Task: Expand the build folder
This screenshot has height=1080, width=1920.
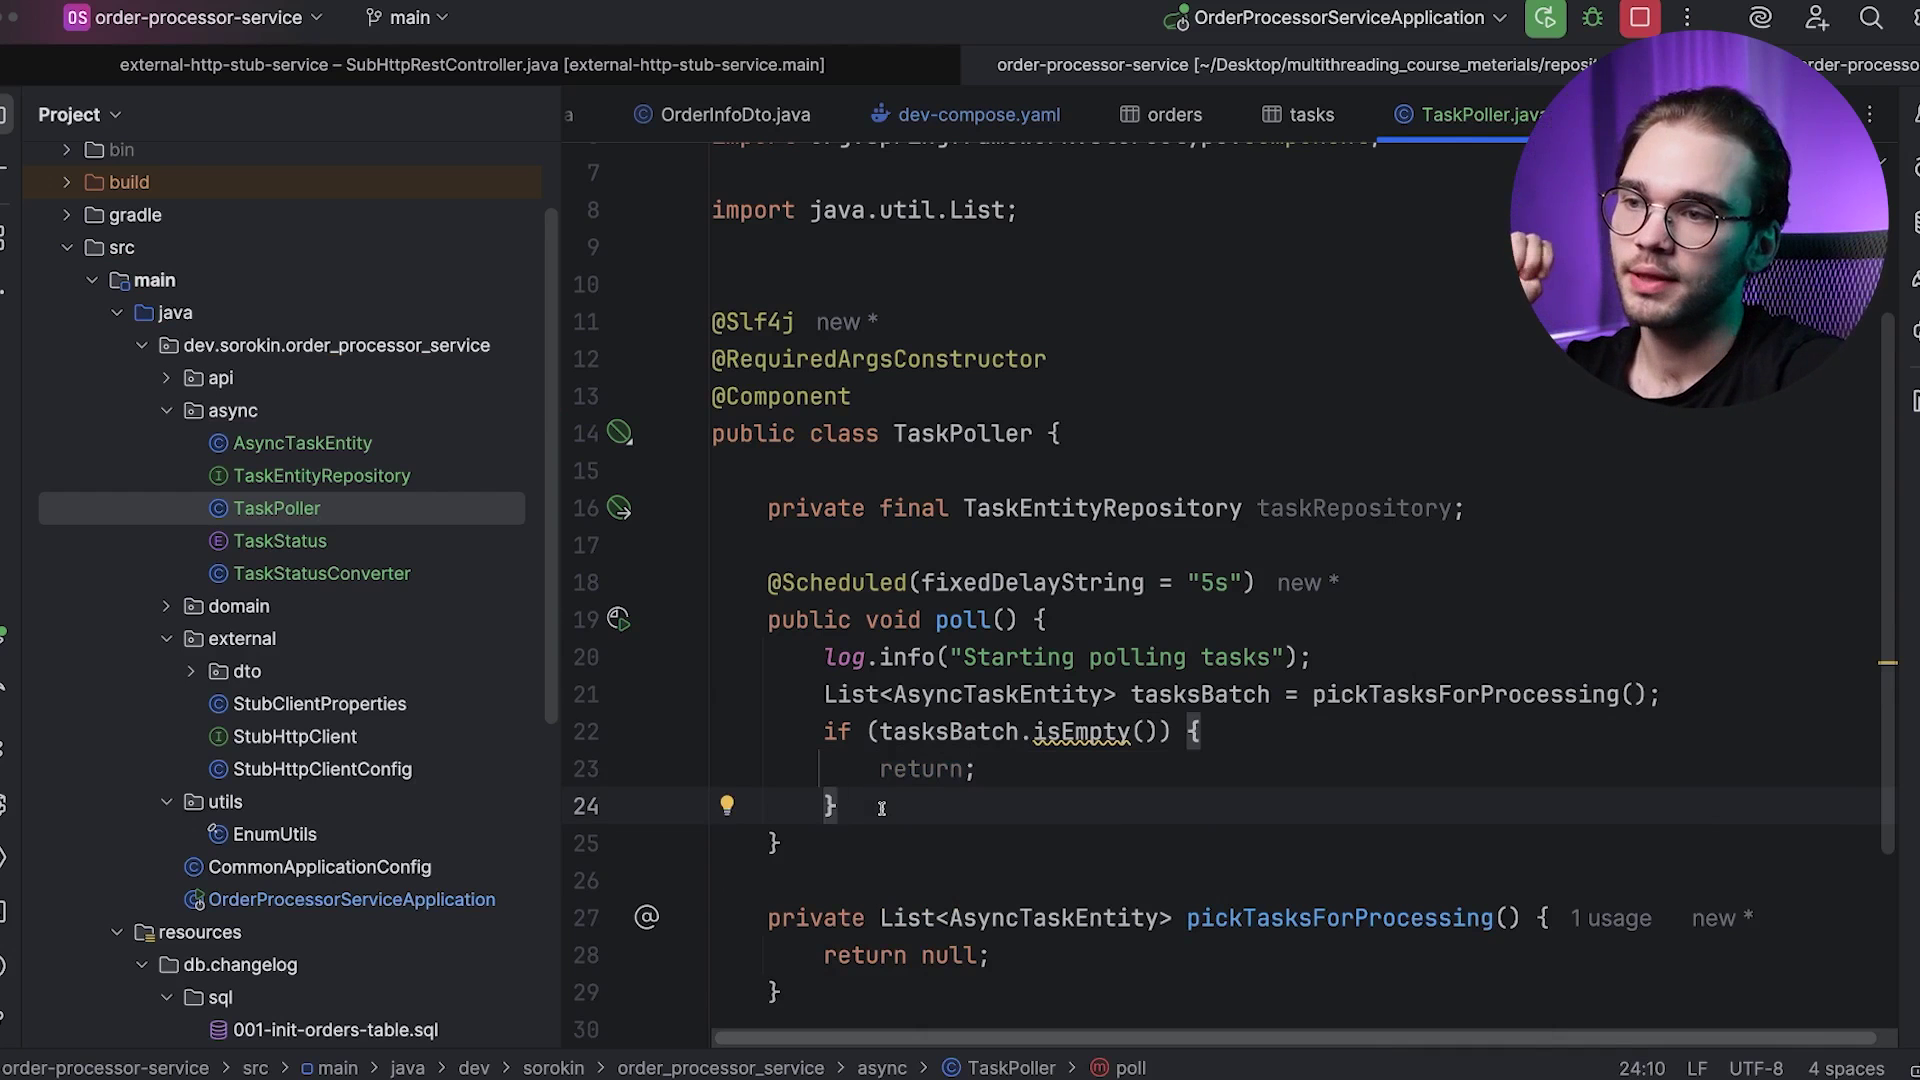Action: tap(67, 182)
